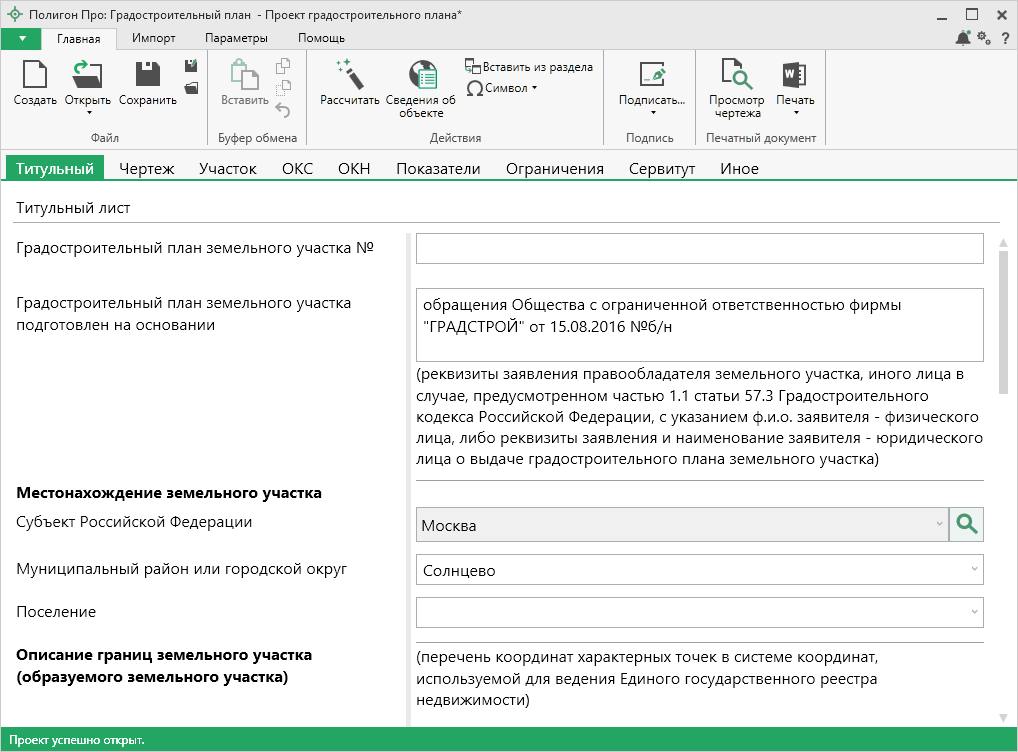The height and width of the screenshot is (752, 1018).
Task: Save the project with Сохранить icon
Action: pos(147,76)
